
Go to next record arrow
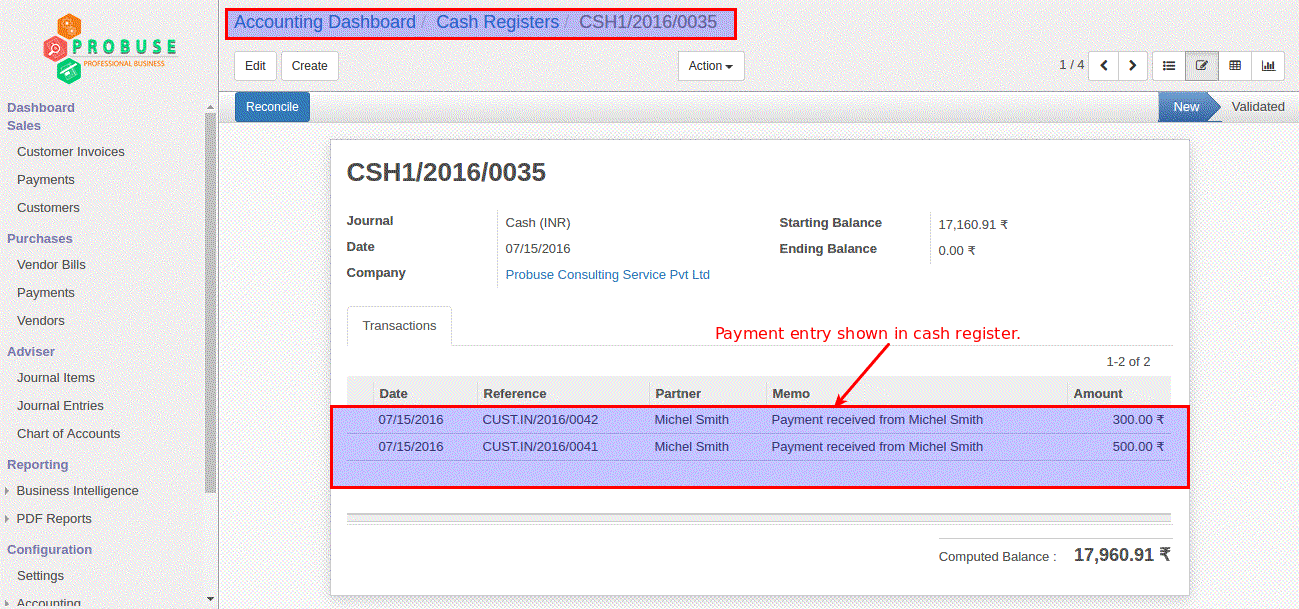coord(1132,66)
